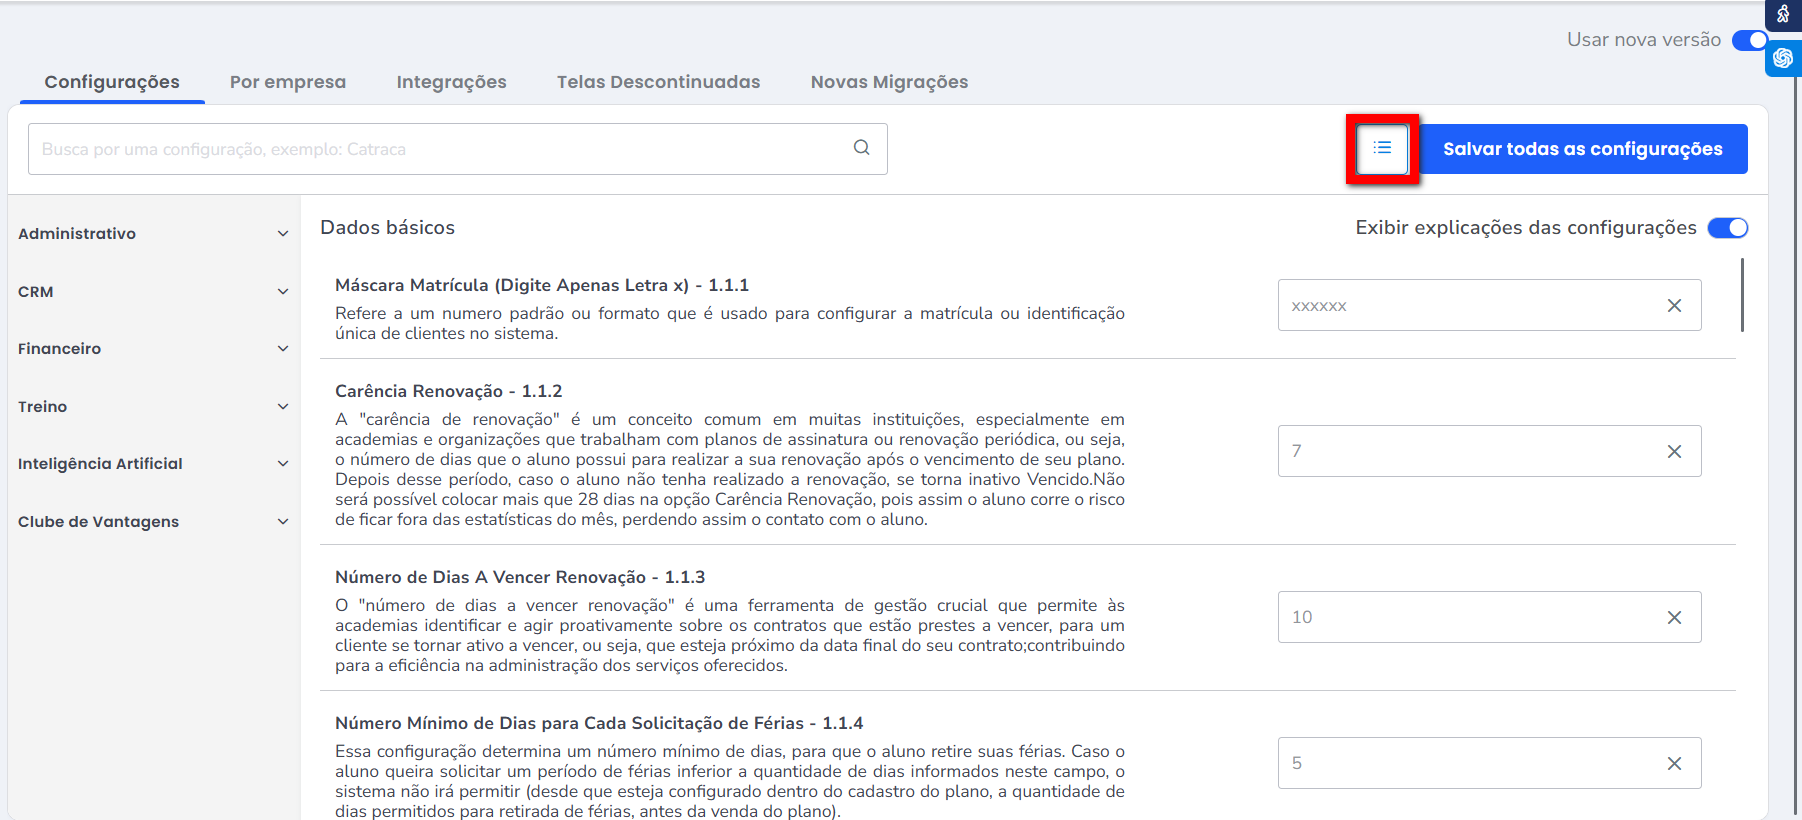Click the settings list vertical scrollbar
Image resolution: width=1802 pixels, height=820 pixels.
(1742, 295)
